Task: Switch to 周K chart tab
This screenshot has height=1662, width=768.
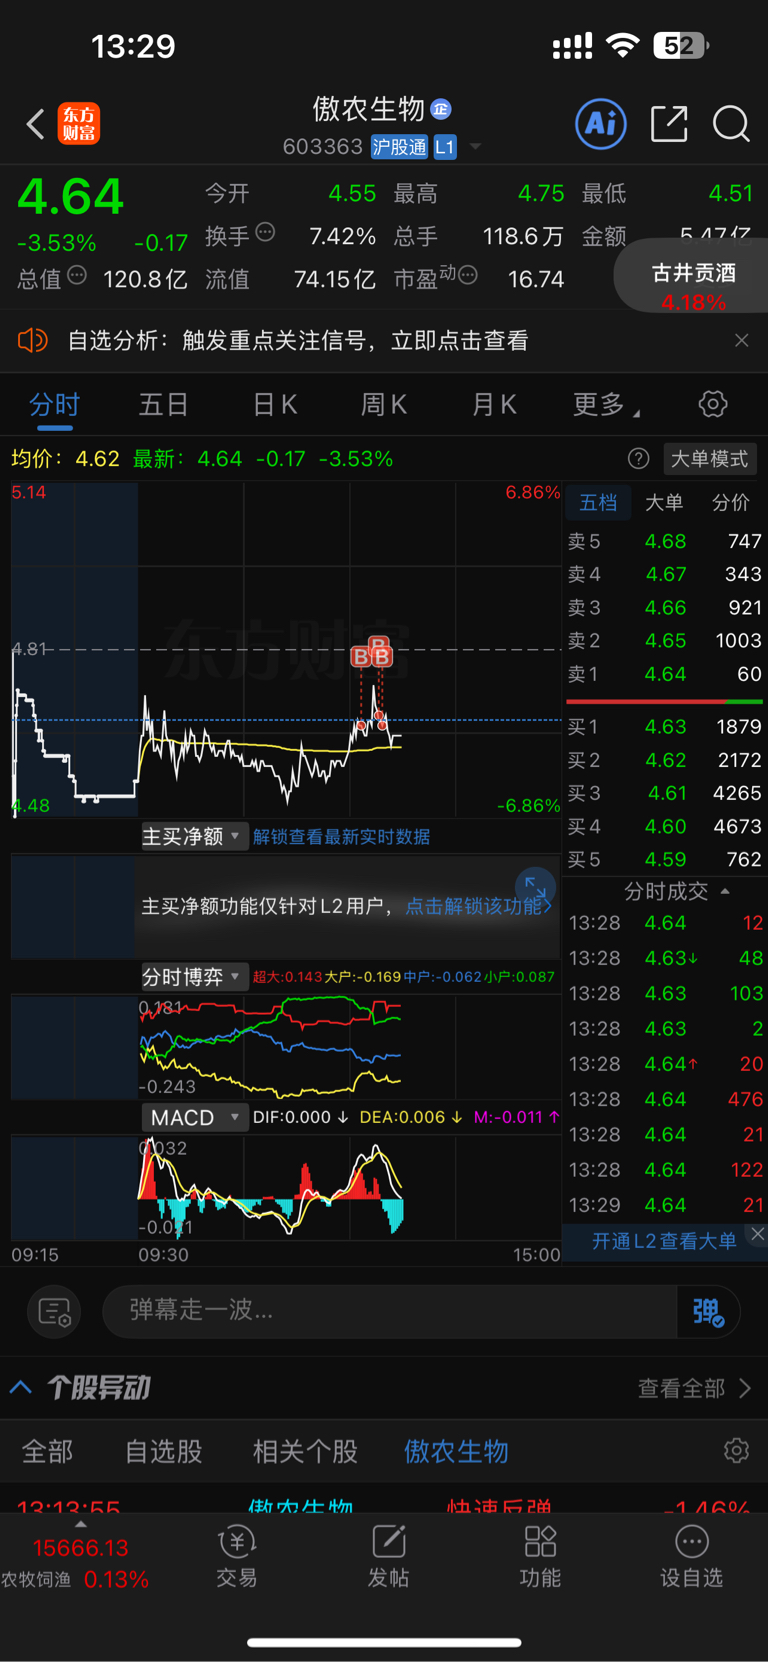Action: (x=383, y=405)
